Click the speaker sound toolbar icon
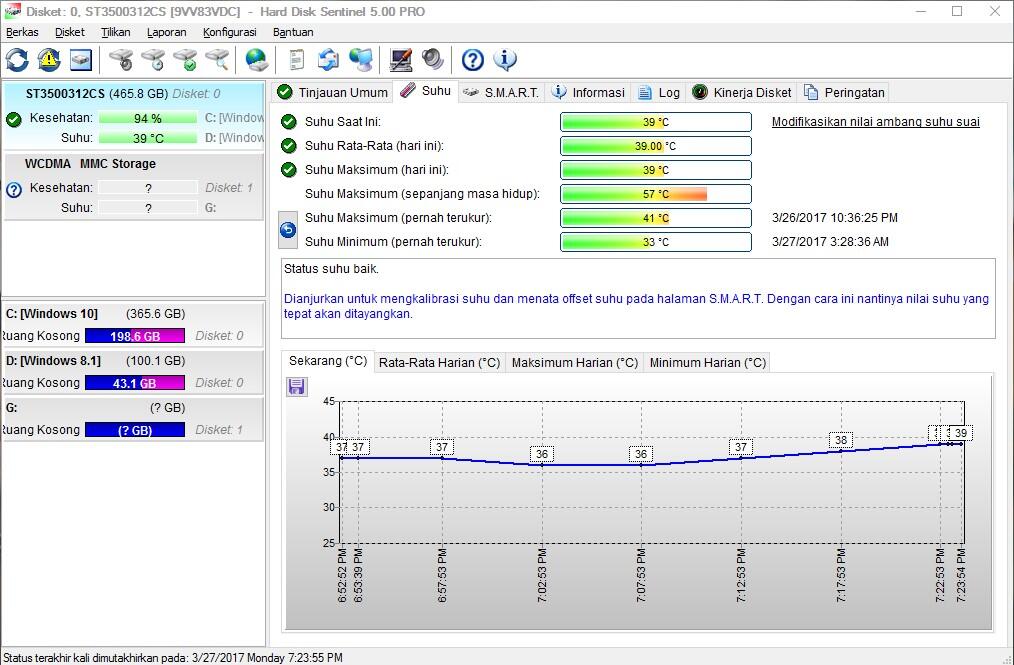The image size is (1014, 665). click(433, 60)
